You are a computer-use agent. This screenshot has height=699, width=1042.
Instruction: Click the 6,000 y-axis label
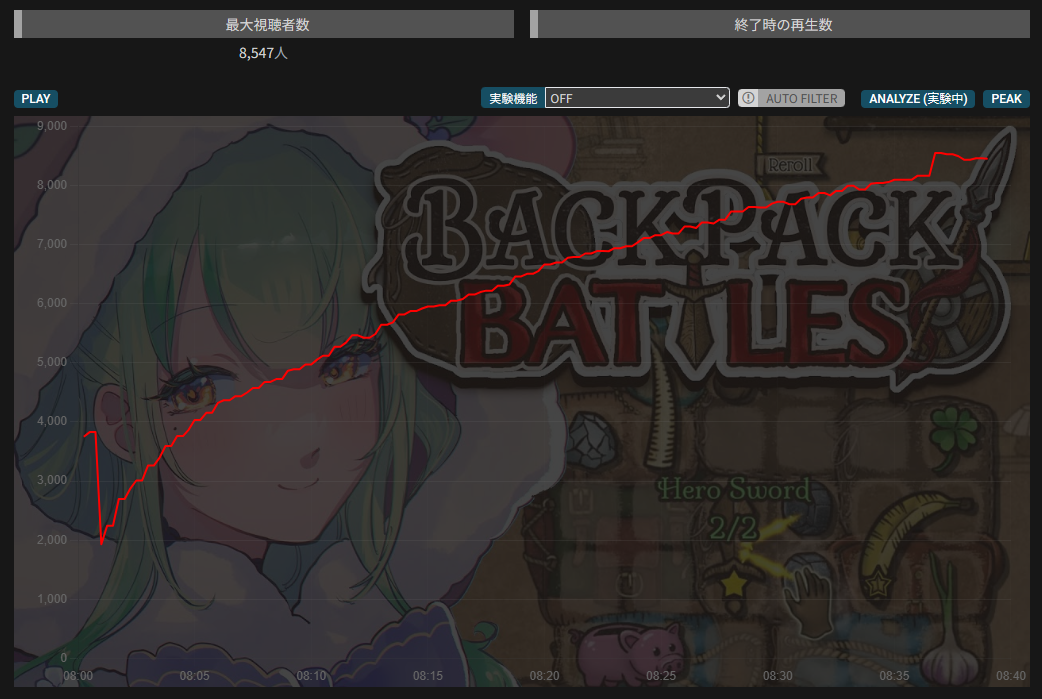pyautogui.click(x=52, y=303)
